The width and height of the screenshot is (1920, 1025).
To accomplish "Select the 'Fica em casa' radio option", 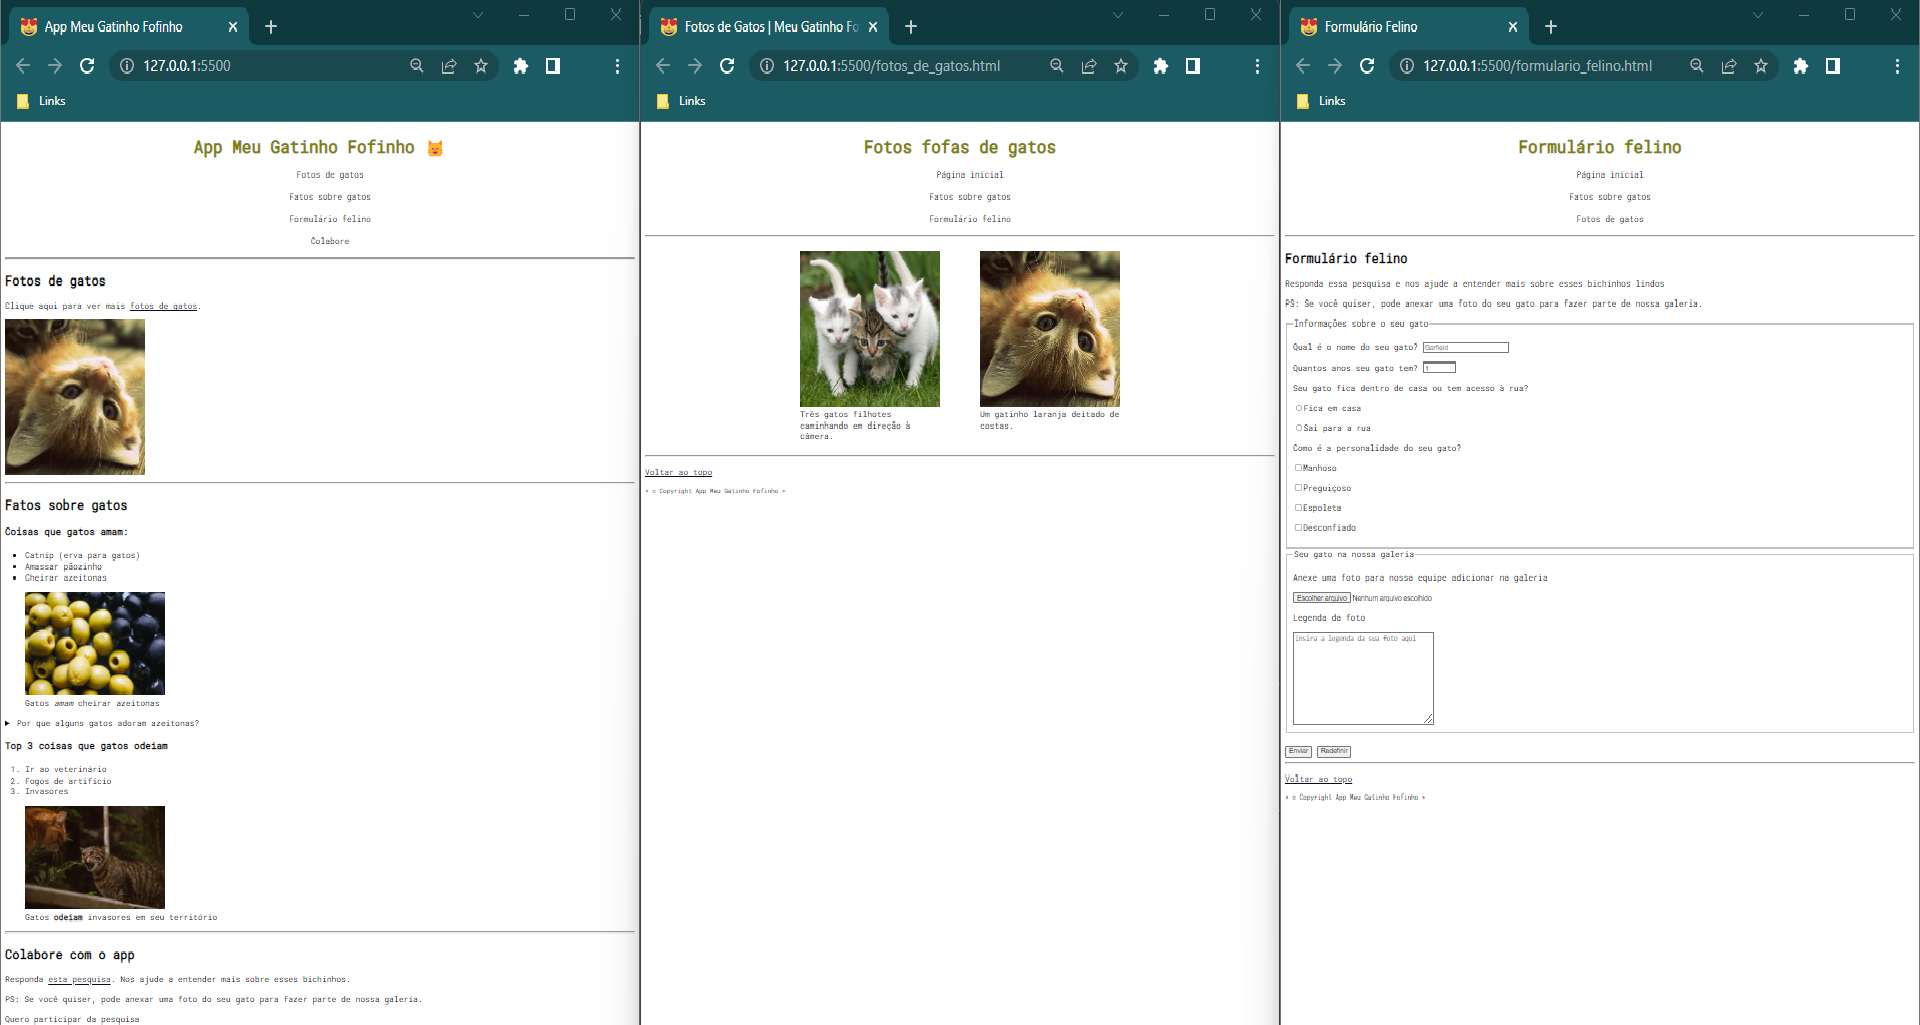I will click(x=1299, y=408).
